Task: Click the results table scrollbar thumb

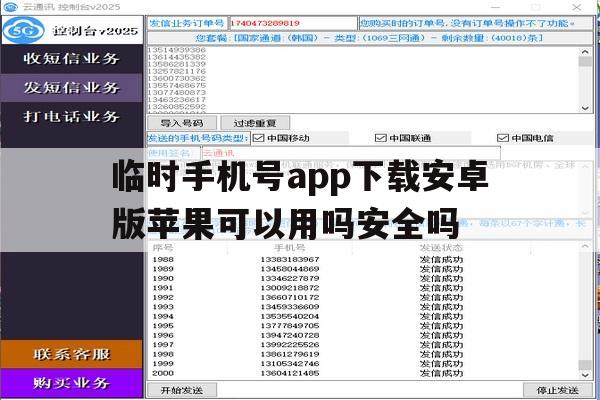Action: pos(585,364)
